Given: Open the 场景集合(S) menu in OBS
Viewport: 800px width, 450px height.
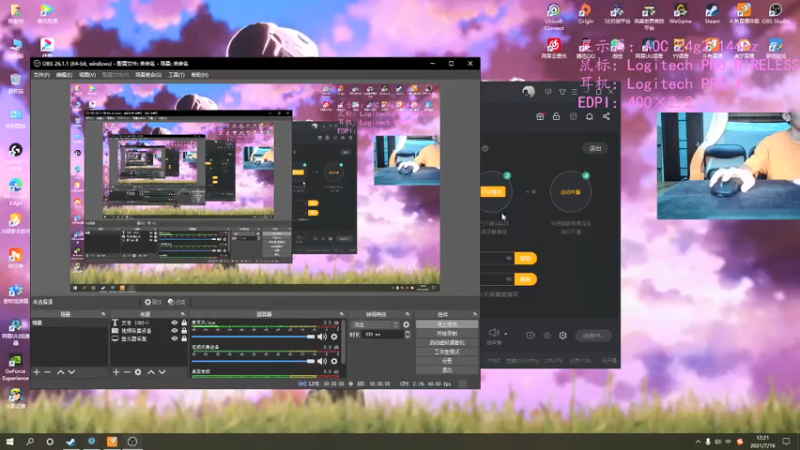Looking at the screenshot, I should click(148, 75).
